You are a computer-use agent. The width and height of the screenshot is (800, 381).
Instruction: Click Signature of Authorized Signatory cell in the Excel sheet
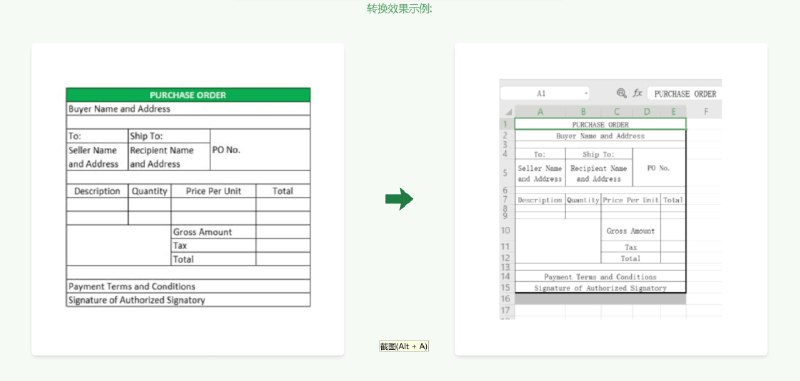(x=601, y=288)
